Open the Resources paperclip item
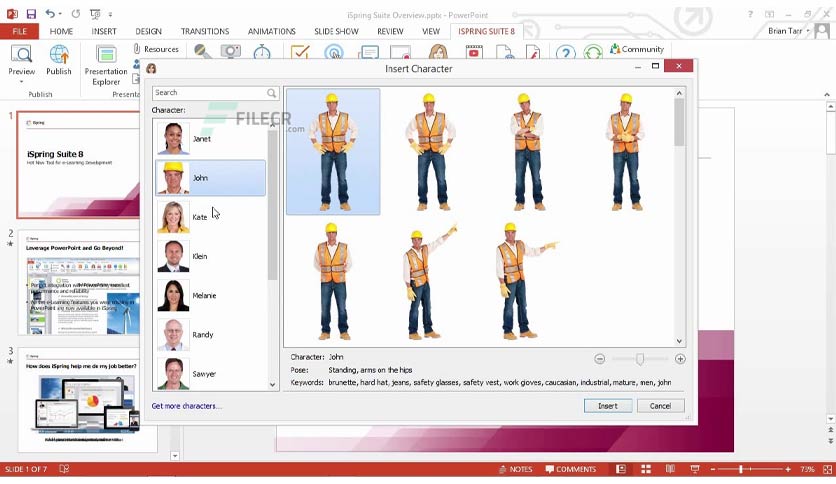The height and width of the screenshot is (484, 836). point(156,49)
